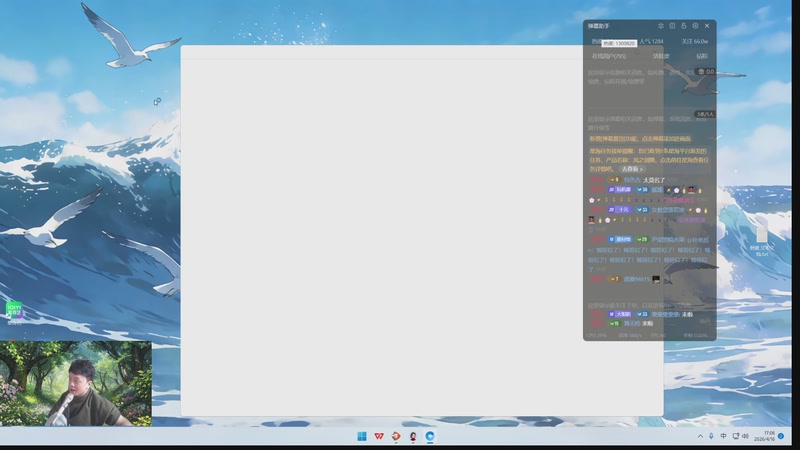The width and height of the screenshot is (800, 450).
Task: Open the 新建 文本文档.txt desktop file
Action: [761, 241]
